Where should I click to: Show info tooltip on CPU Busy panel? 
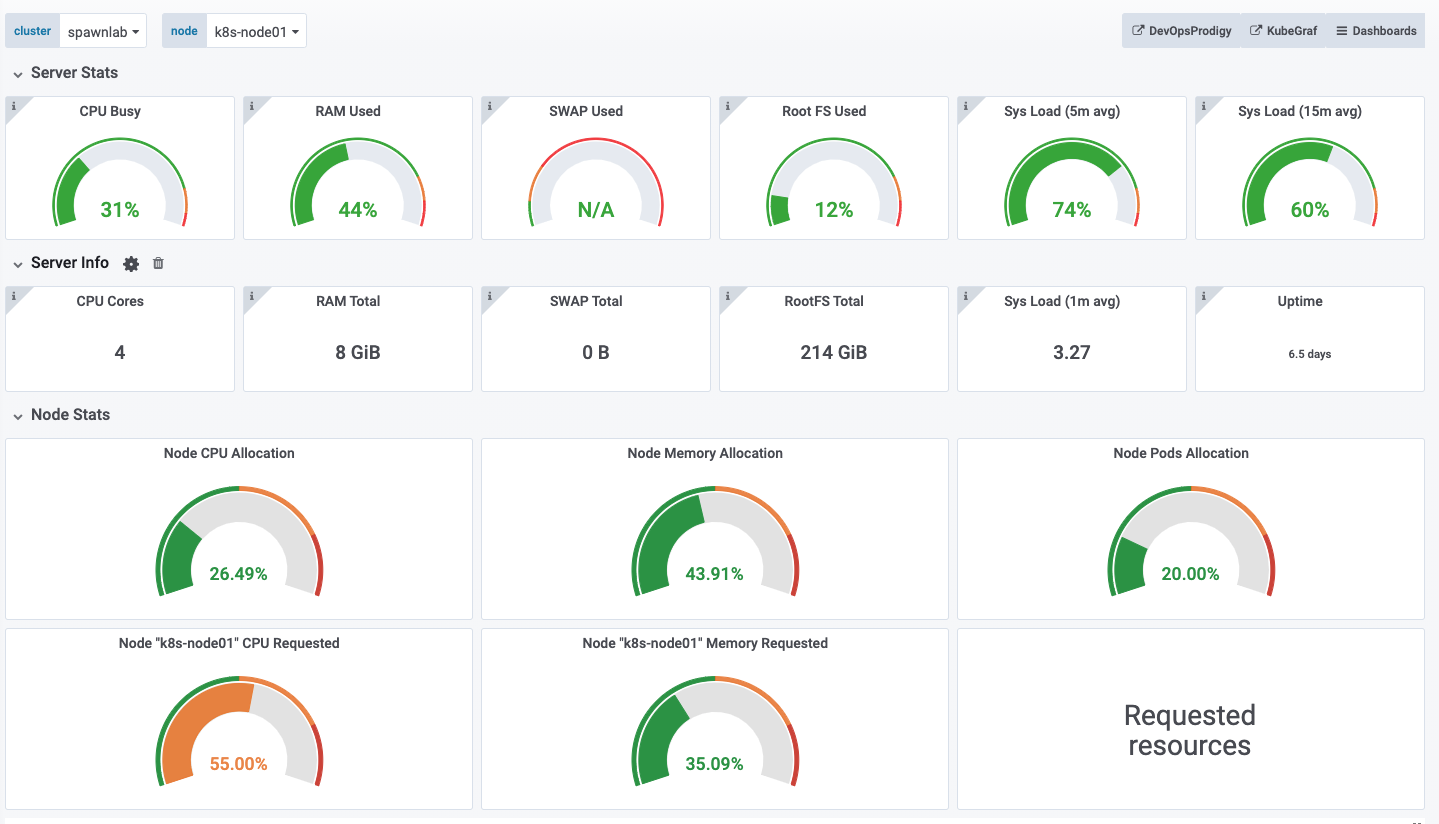tap(13, 105)
